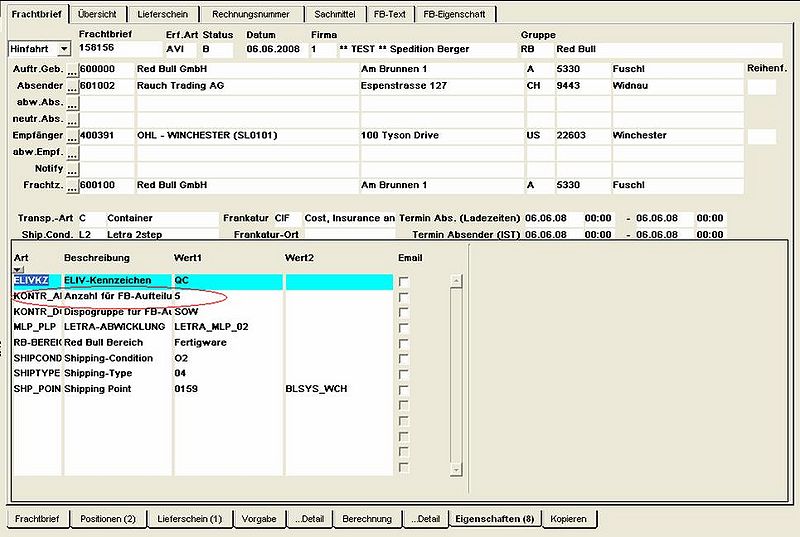Toggle Email checkbox for KONTR_D row
Viewport: 800px width, 537px height.
(x=404, y=312)
